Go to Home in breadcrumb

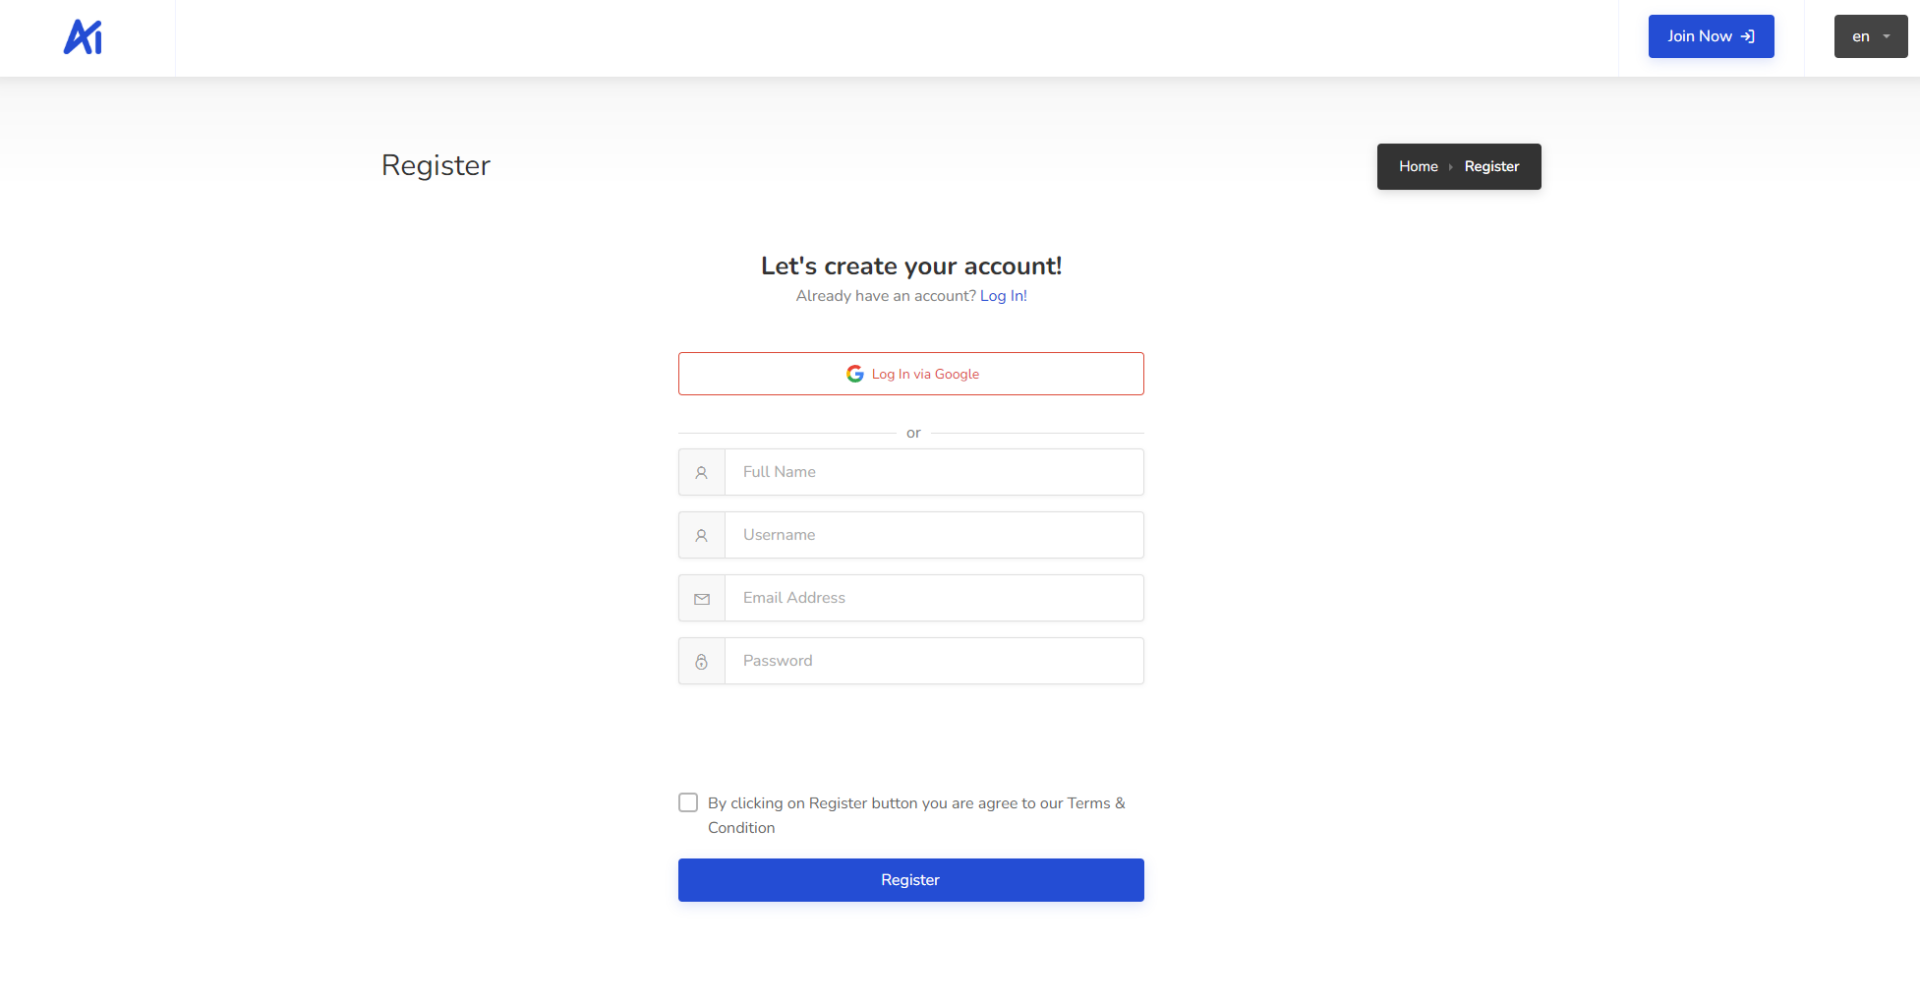[1418, 167]
